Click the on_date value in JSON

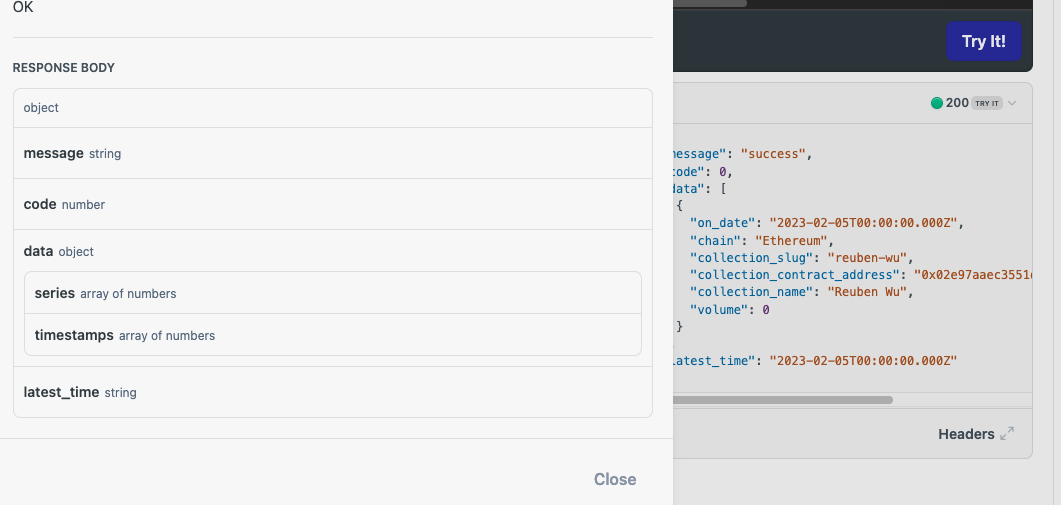pos(863,223)
